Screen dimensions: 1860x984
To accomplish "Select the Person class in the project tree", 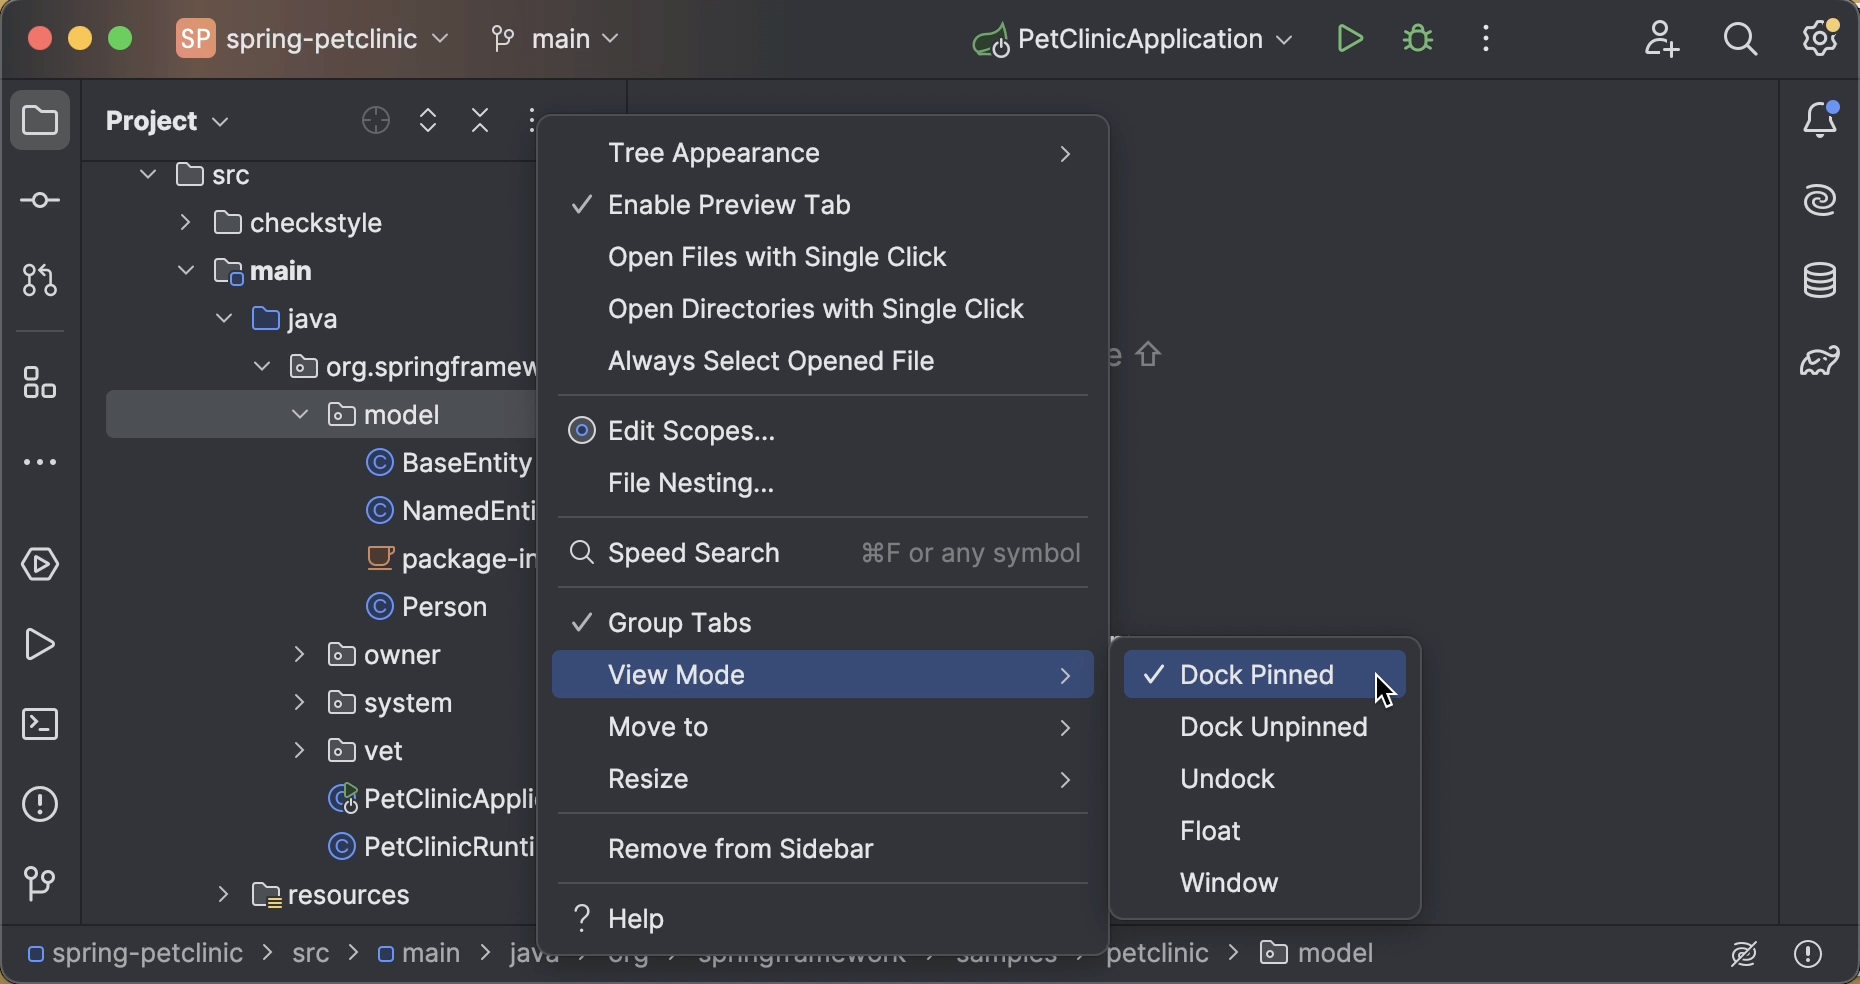I will click(x=440, y=607).
